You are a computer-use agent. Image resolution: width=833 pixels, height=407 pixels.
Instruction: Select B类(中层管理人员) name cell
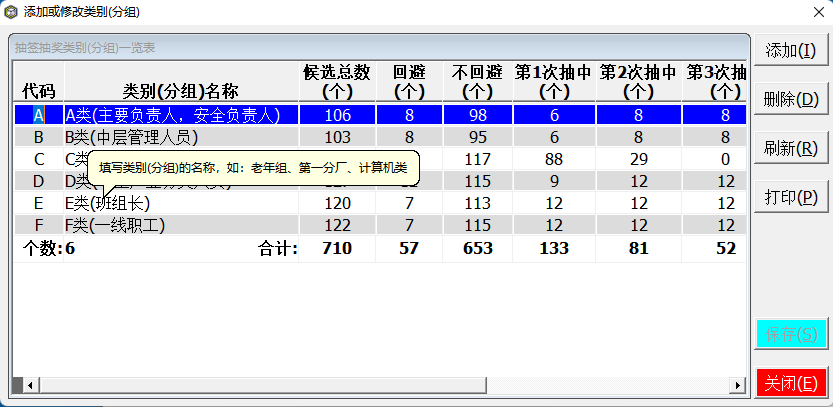(x=181, y=137)
